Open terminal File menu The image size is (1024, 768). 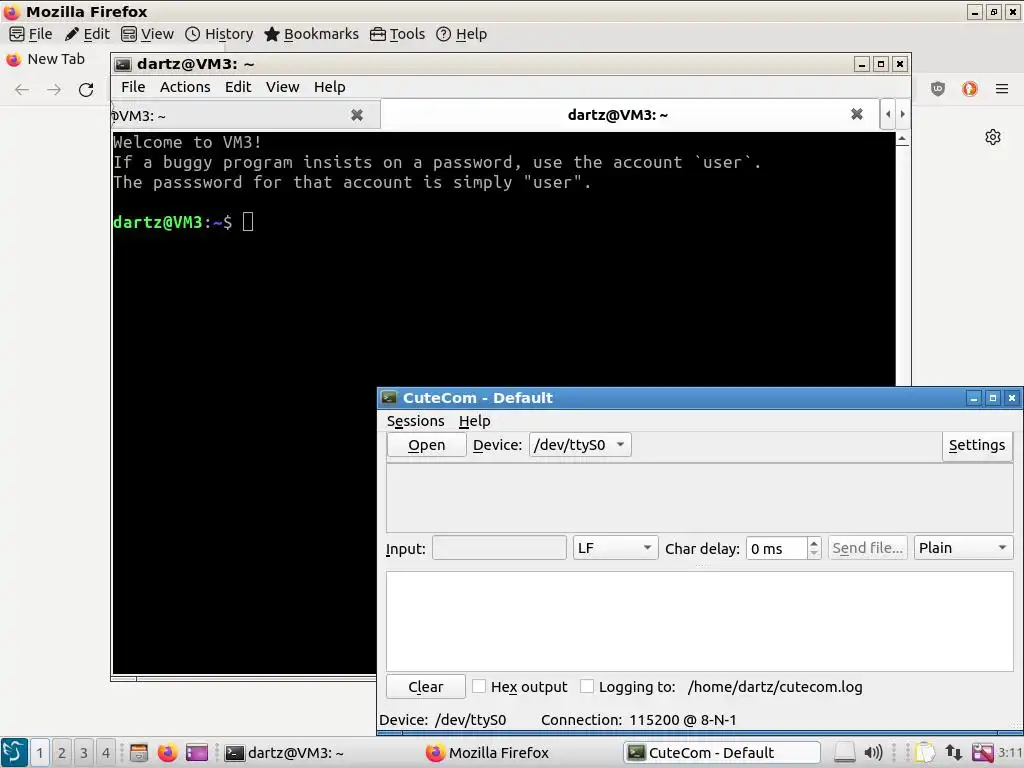133,87
